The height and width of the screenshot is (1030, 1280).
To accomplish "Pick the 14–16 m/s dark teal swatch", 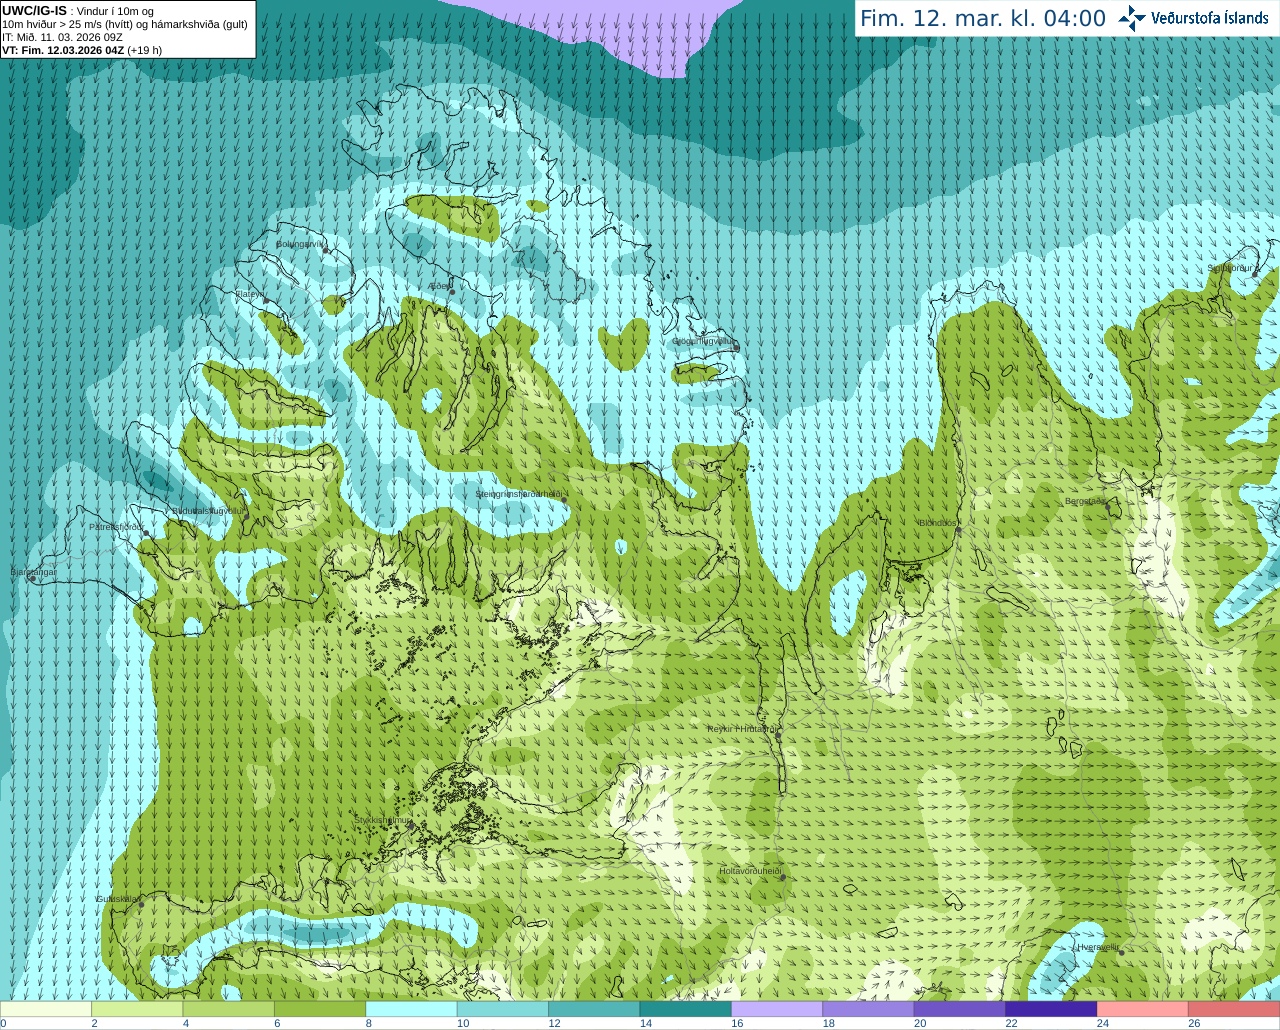I will coord(686,1009).
